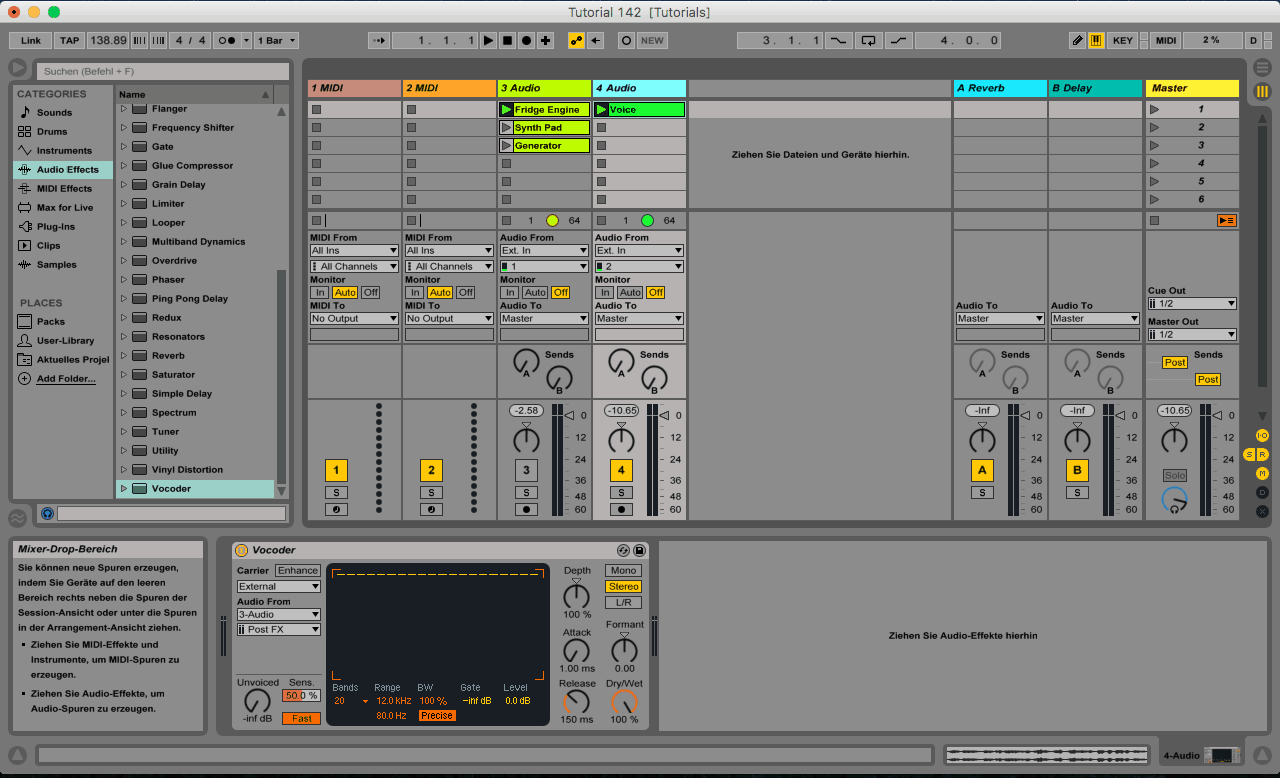The height and width of the screenshot is (778, 1280).
Task: Solo track 1 MIDI with S button
Action: pyautogui.click(x=336, y=492)
